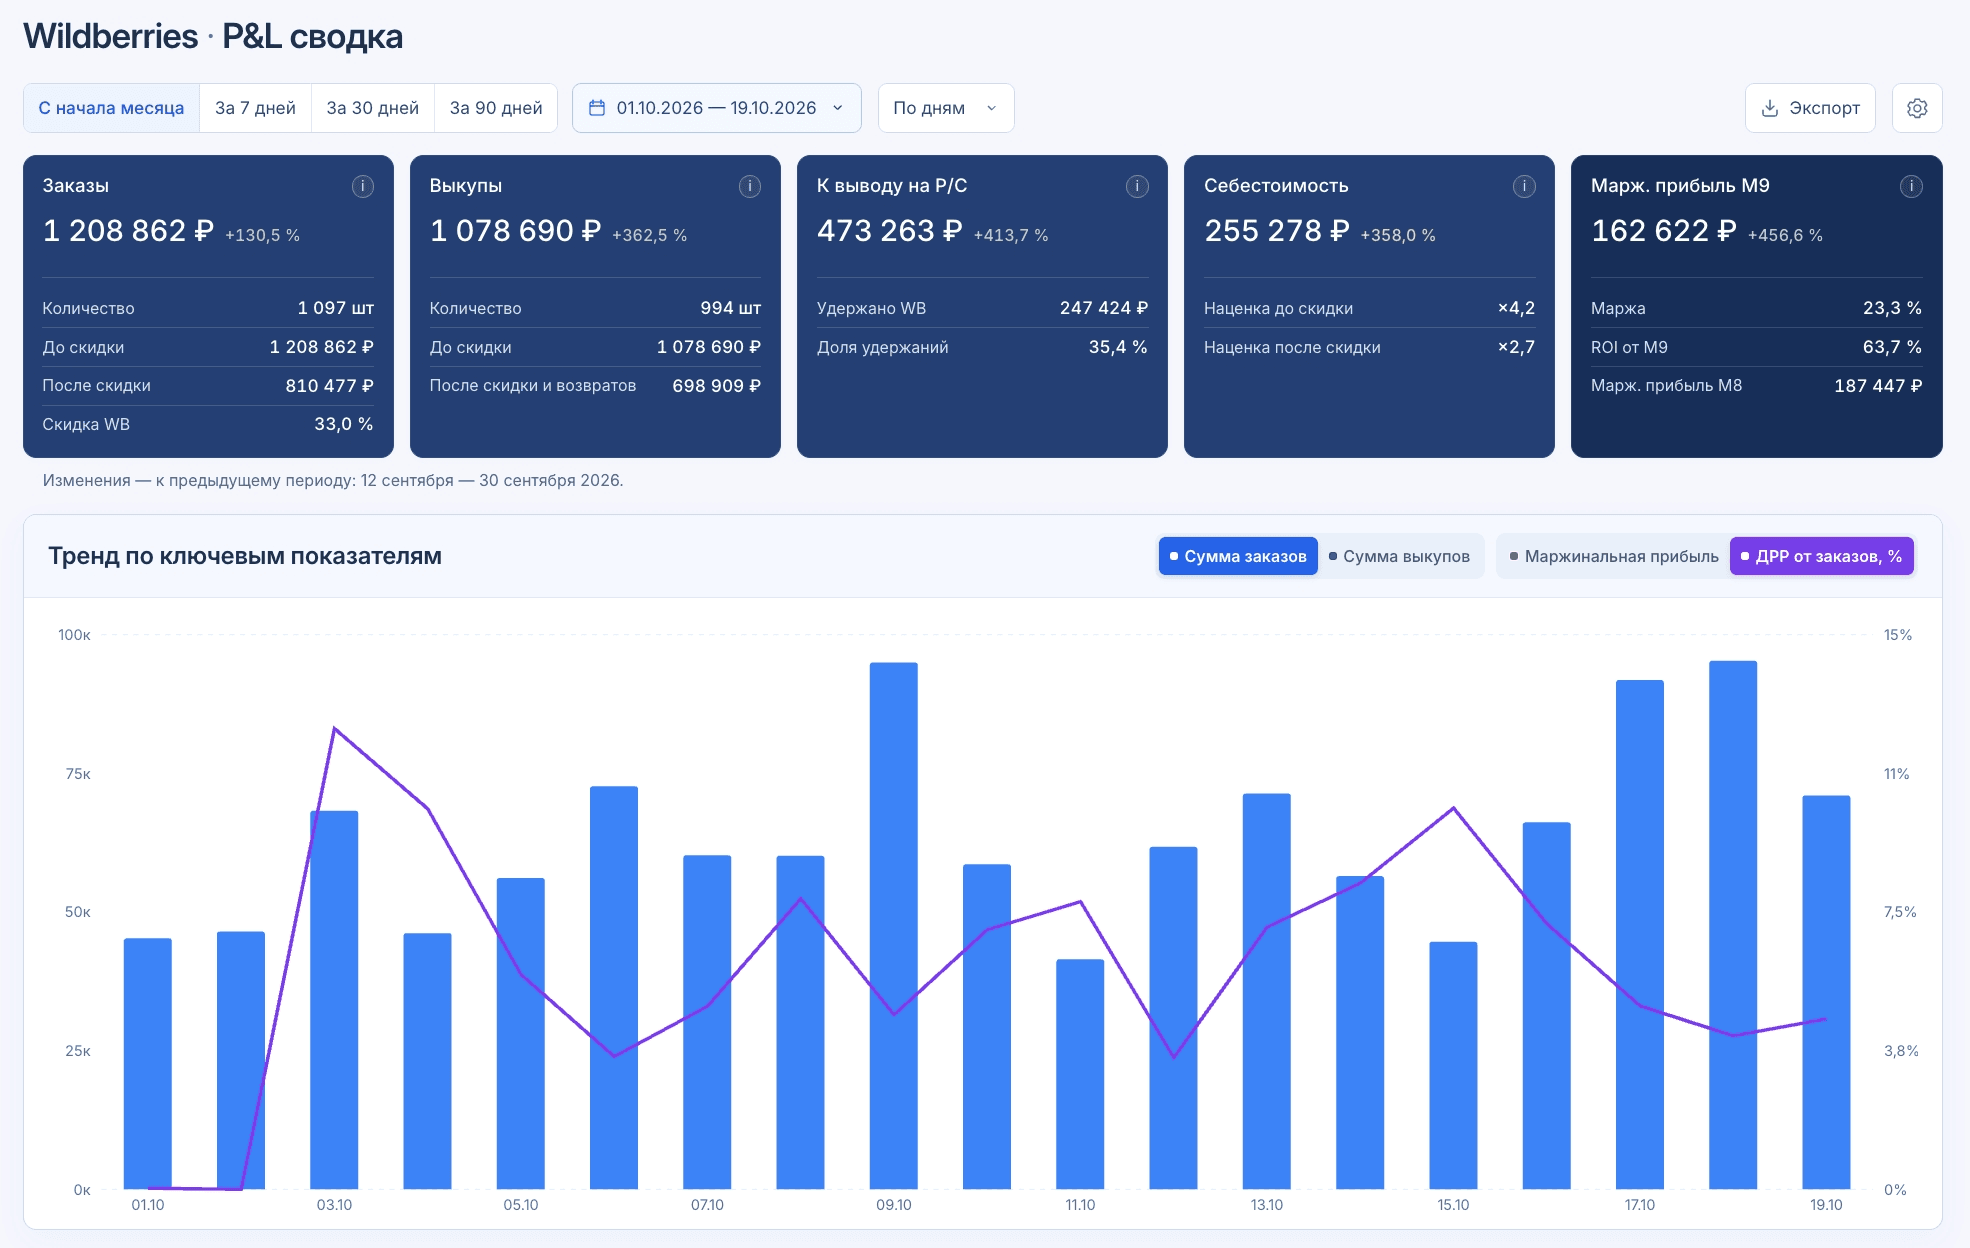This screenshot has height=1248, width=1970.
Task: Click the 13.10 x-axis date label
Action: click(1267, 1205)
